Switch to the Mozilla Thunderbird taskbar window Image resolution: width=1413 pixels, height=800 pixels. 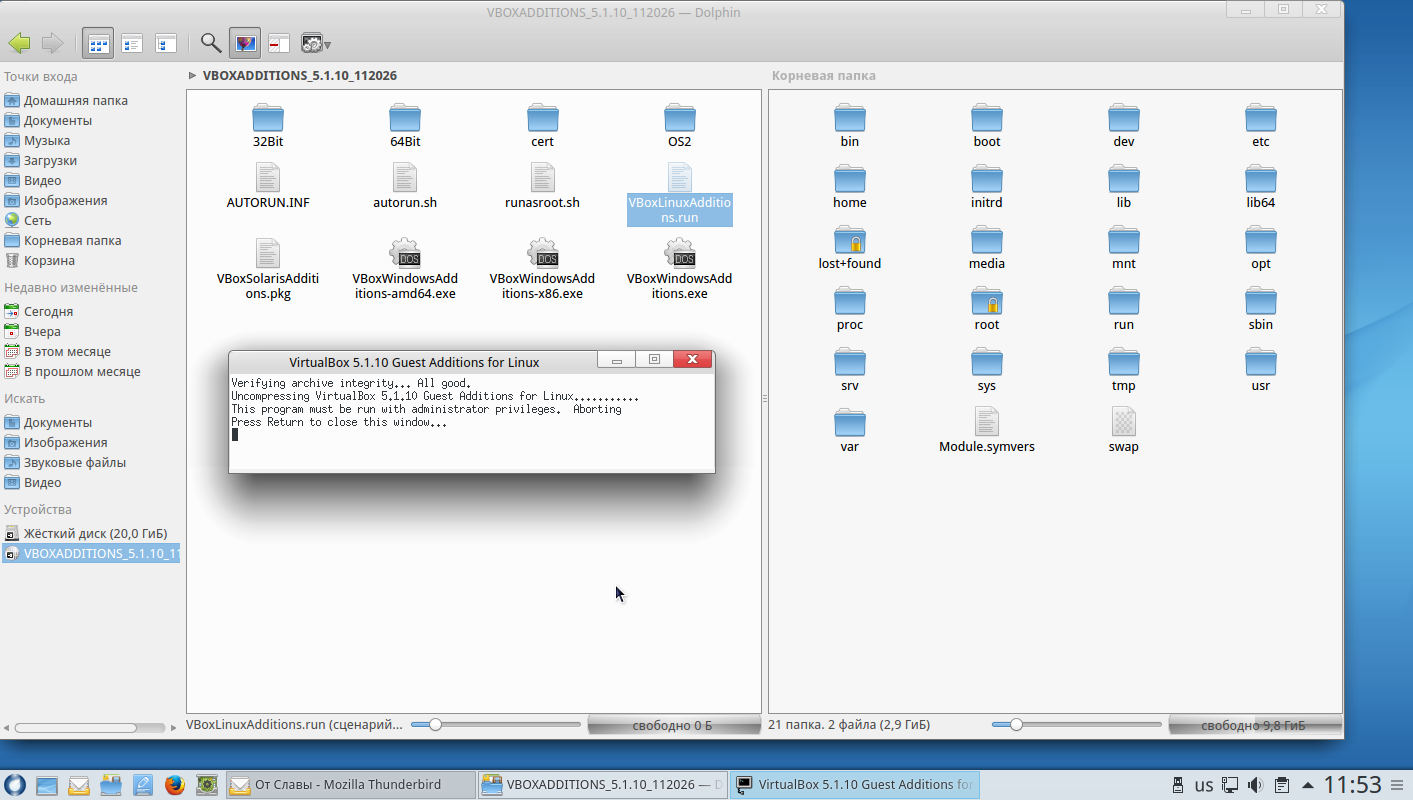click(349, 785)
